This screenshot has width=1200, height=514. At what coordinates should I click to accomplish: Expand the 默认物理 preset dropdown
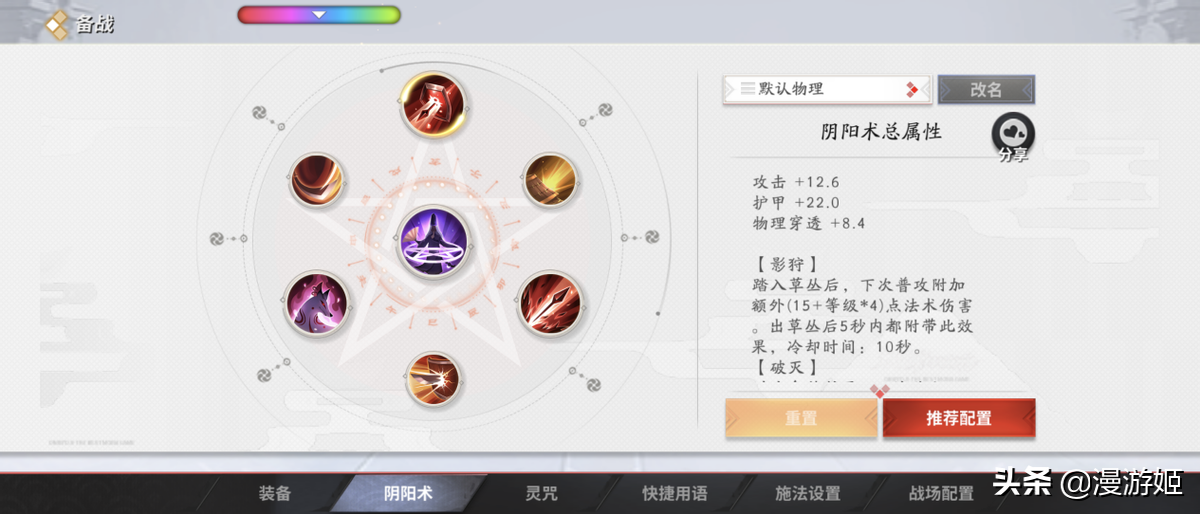click(x=828, y=89)
